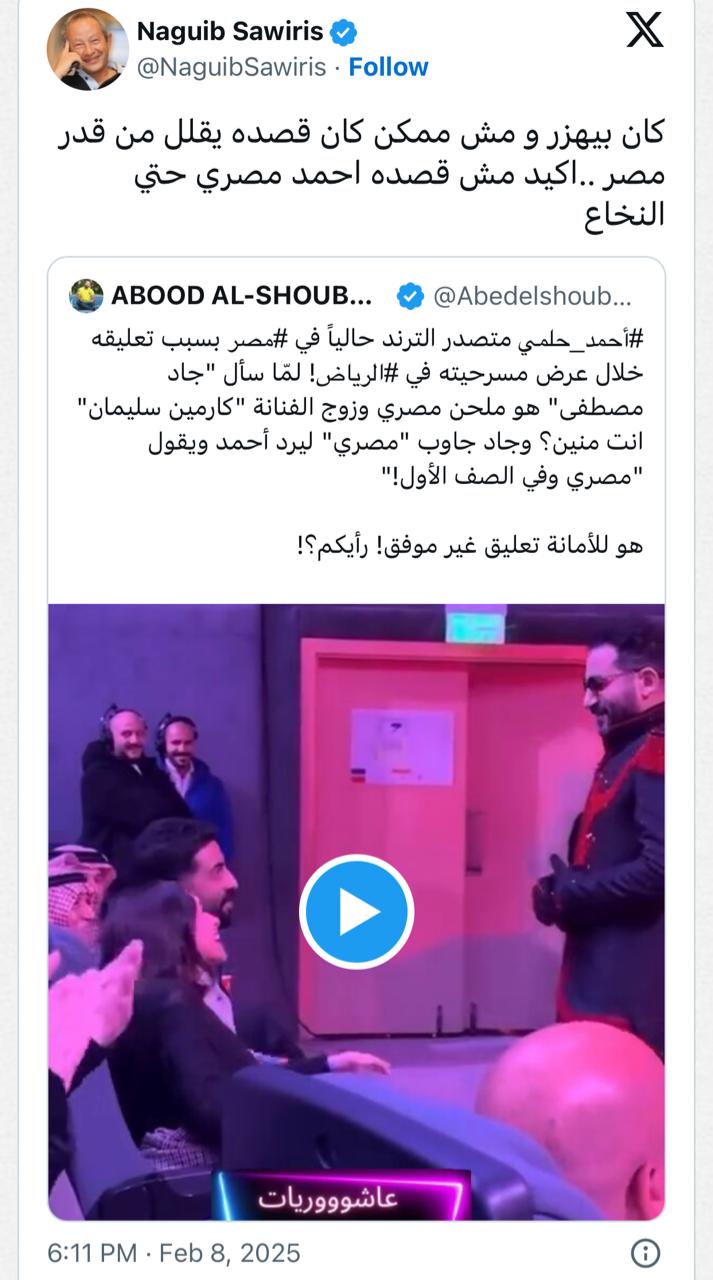713x1280 pixels.
Task: Click the verified badge next to ABOOD AL-SHOUB
Action: coord(409,296)
